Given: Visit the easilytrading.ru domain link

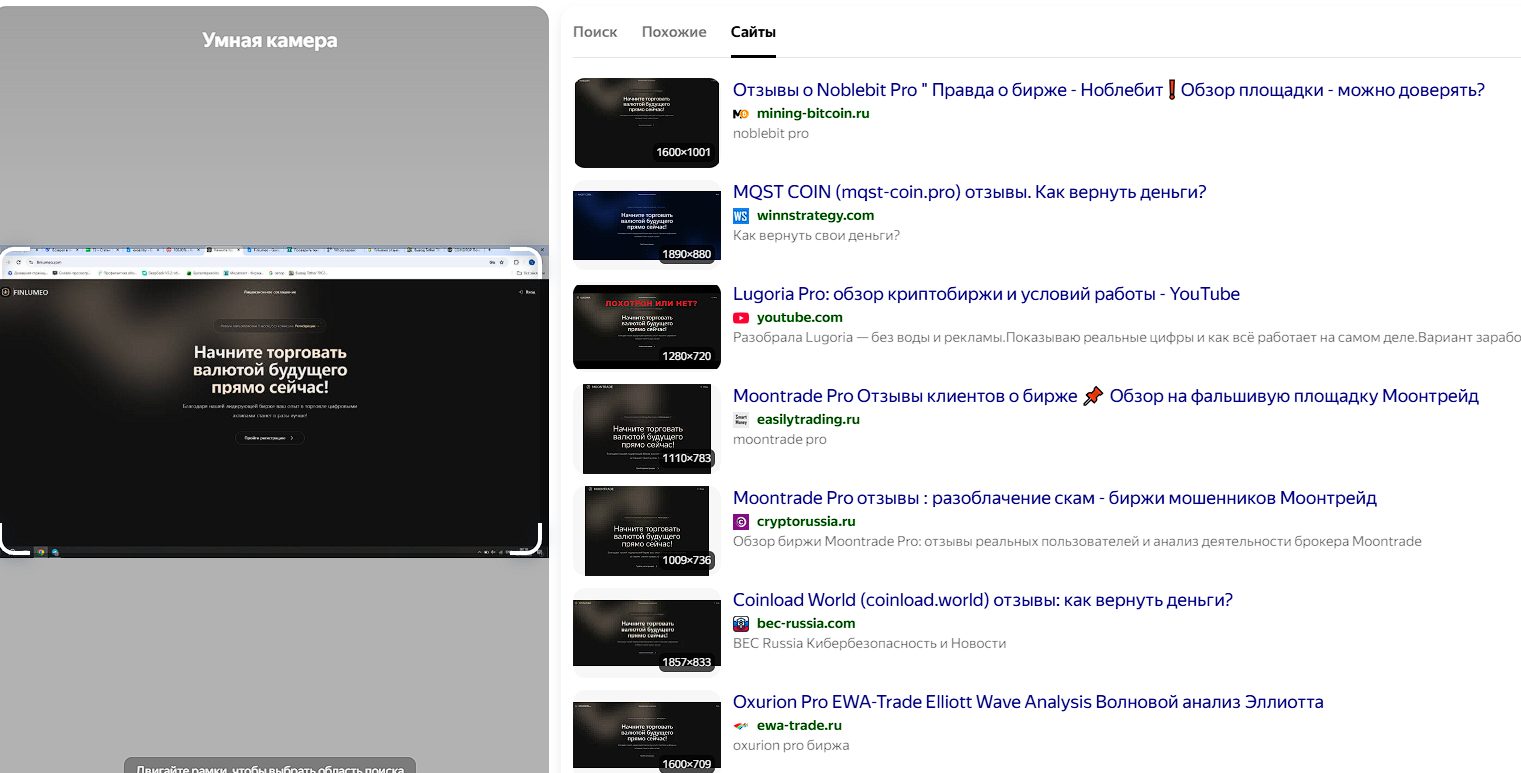Looking at the screenshot, I should click(x=808, y=420).
